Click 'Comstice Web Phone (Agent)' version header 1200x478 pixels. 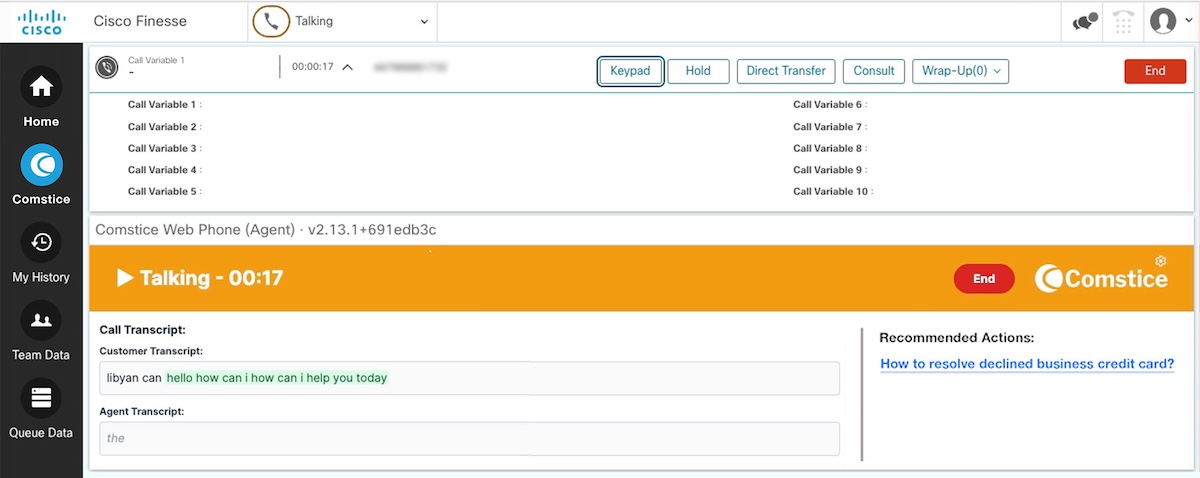[265, 230]
